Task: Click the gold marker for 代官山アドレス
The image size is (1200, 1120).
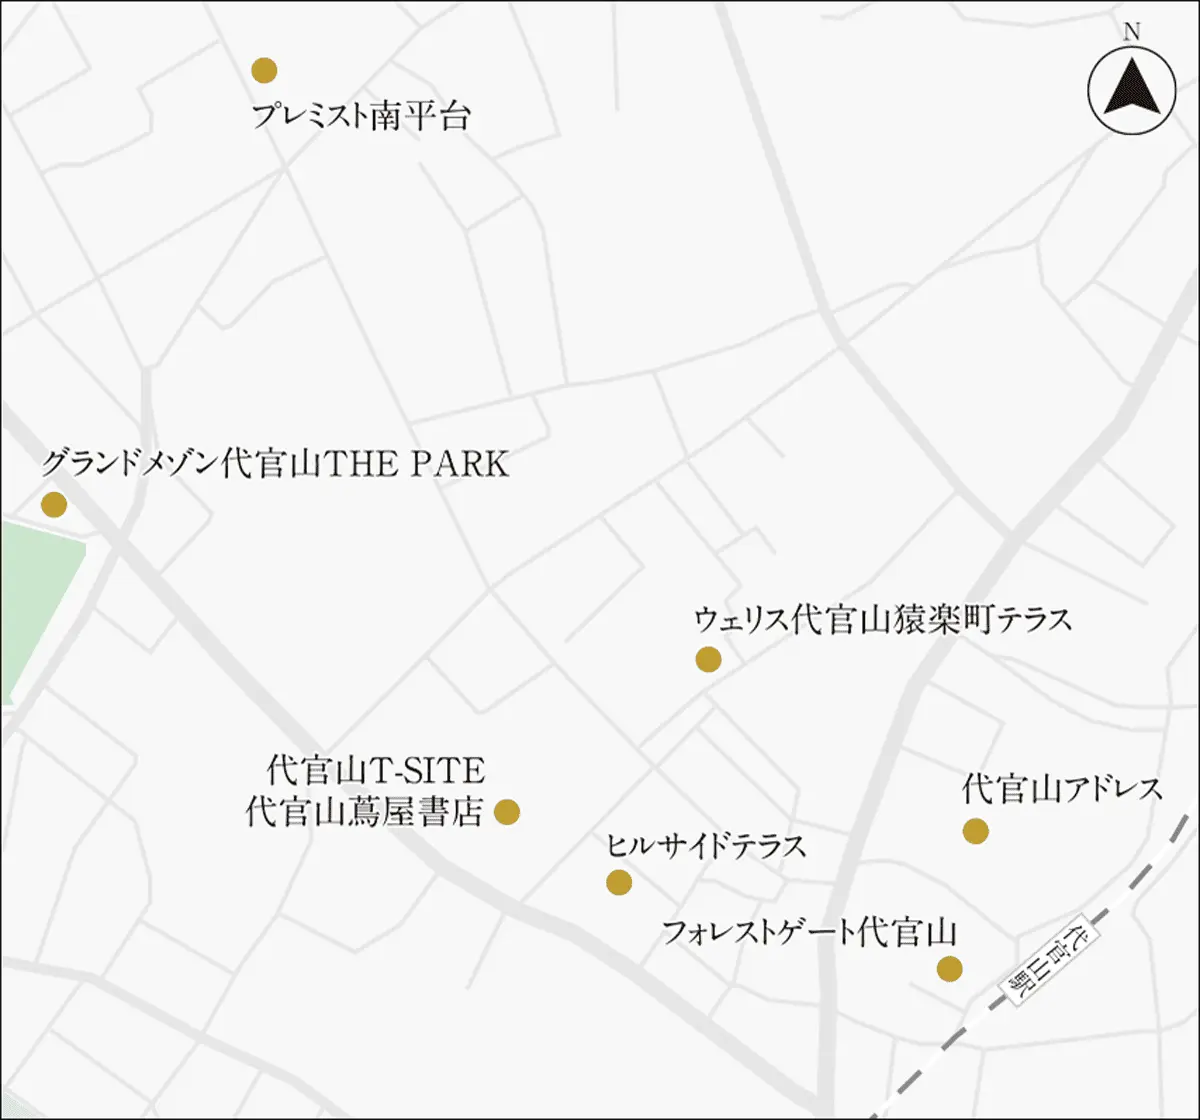Action: coord(975,830)
